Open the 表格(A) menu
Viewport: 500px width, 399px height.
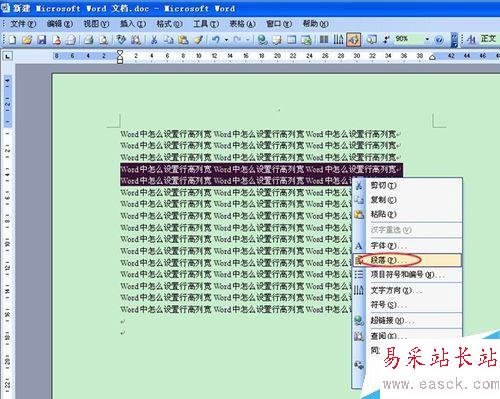[x=243, y=24]
